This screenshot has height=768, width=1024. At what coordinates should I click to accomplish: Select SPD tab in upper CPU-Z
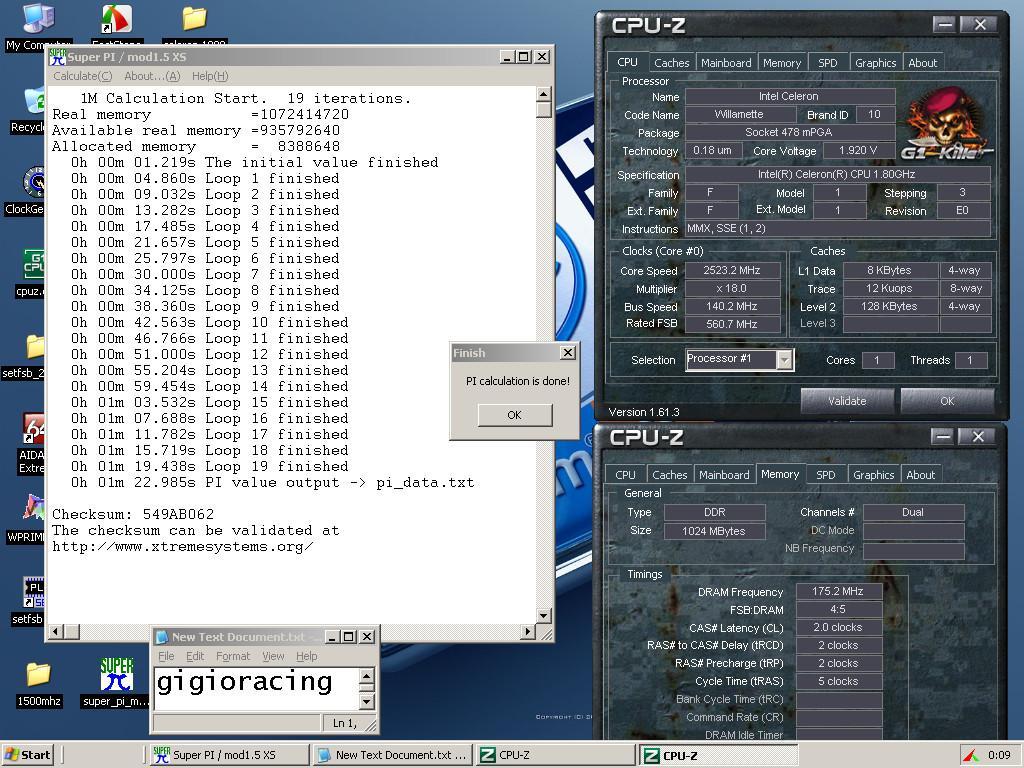(x=827, y=63)
